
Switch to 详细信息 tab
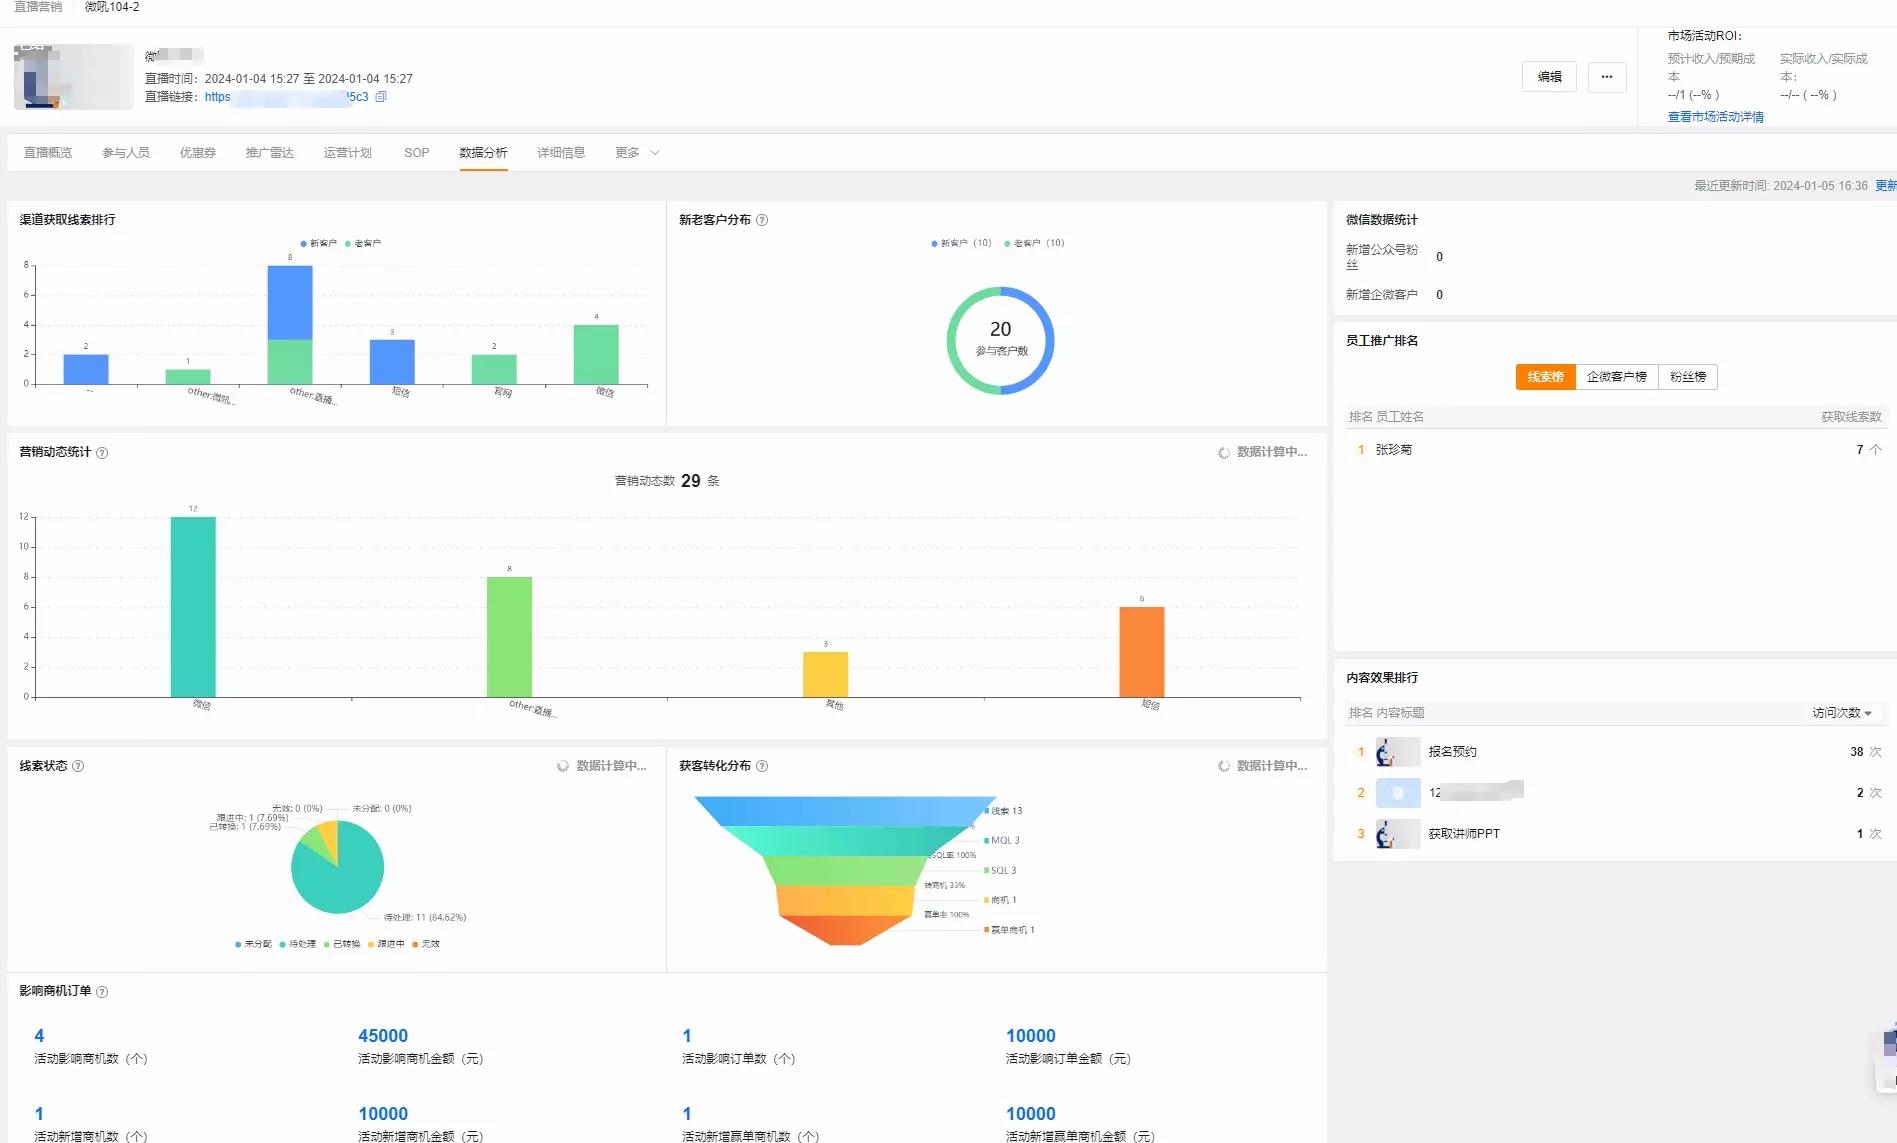(561, 153)
